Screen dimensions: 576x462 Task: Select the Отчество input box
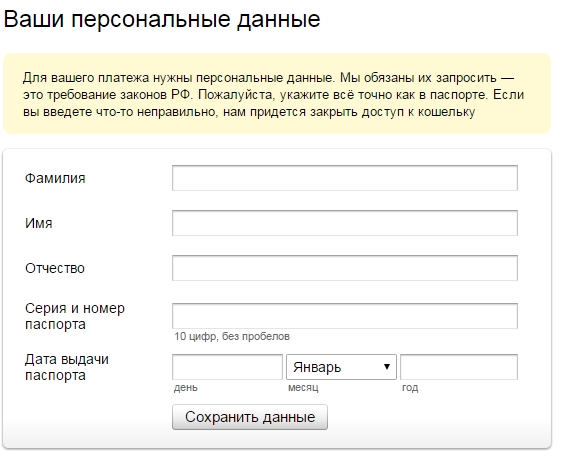345,268
